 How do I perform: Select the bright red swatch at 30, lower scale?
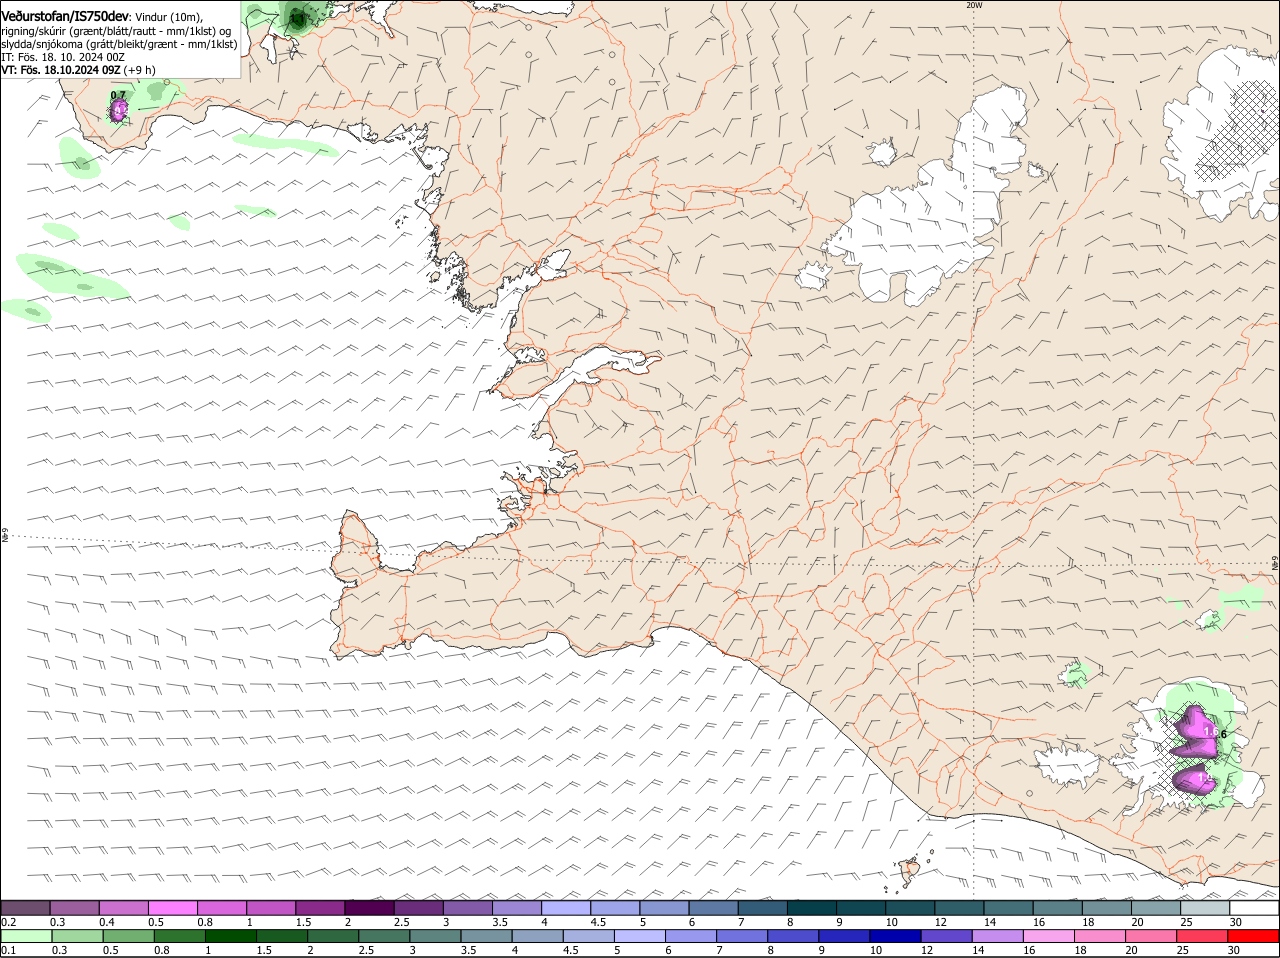click(x=1254, y=936)
